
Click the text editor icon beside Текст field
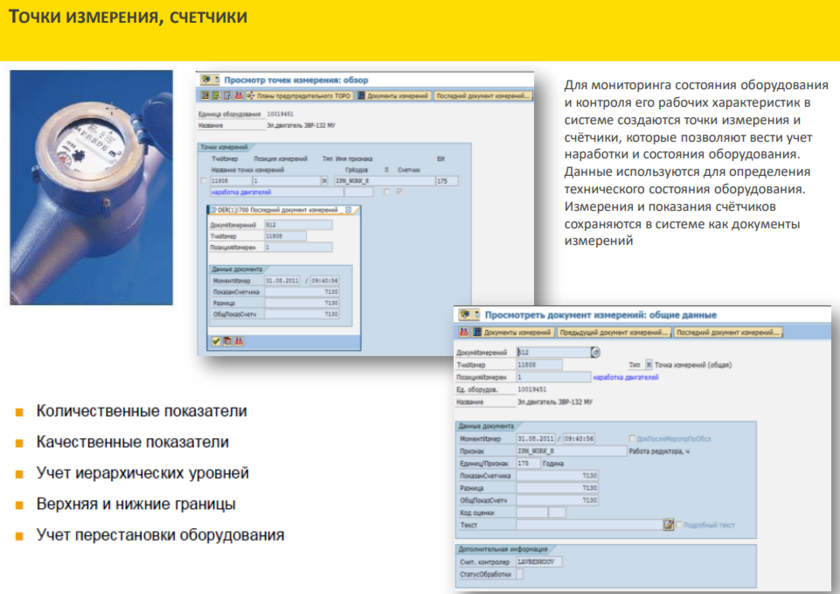point(668,524)
